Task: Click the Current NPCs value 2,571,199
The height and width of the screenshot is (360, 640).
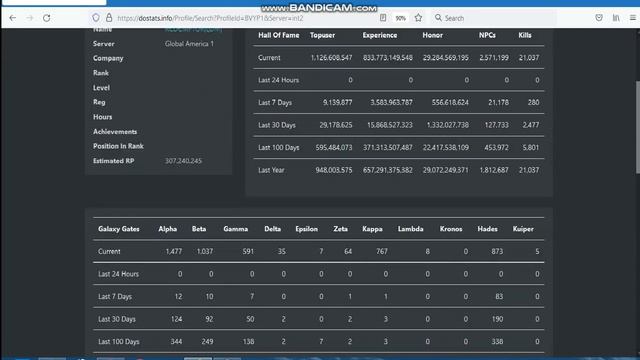Action: coord(494,58)
